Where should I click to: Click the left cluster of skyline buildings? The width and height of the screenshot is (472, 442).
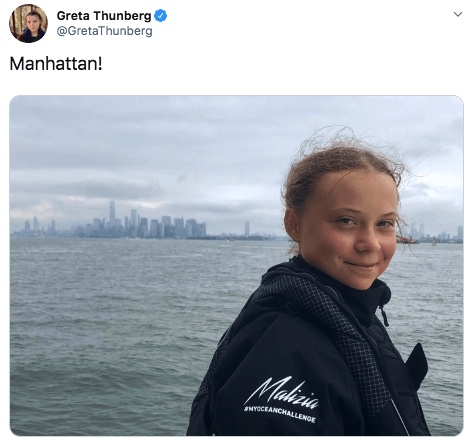pyautogui.click(x=40, y=228)
